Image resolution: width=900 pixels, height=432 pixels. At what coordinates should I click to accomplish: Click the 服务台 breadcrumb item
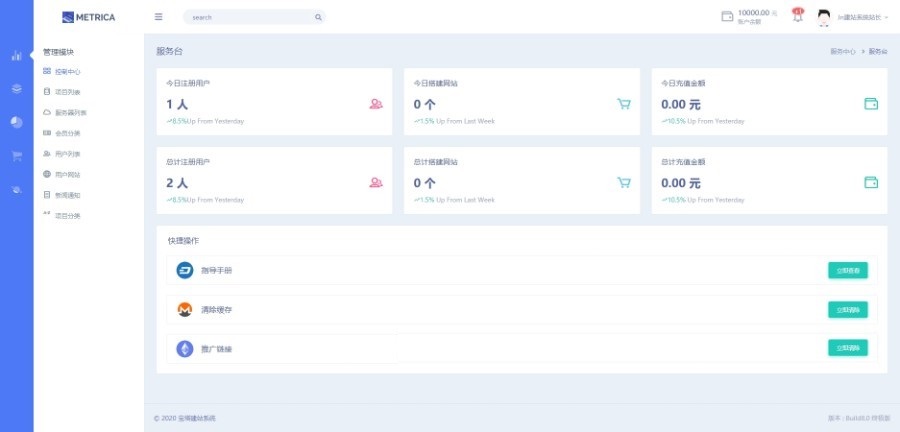pos(878,52)
